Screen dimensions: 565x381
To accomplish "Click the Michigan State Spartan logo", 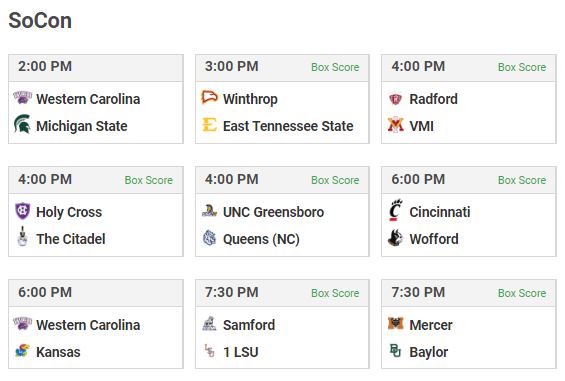I will pos(22,124).
